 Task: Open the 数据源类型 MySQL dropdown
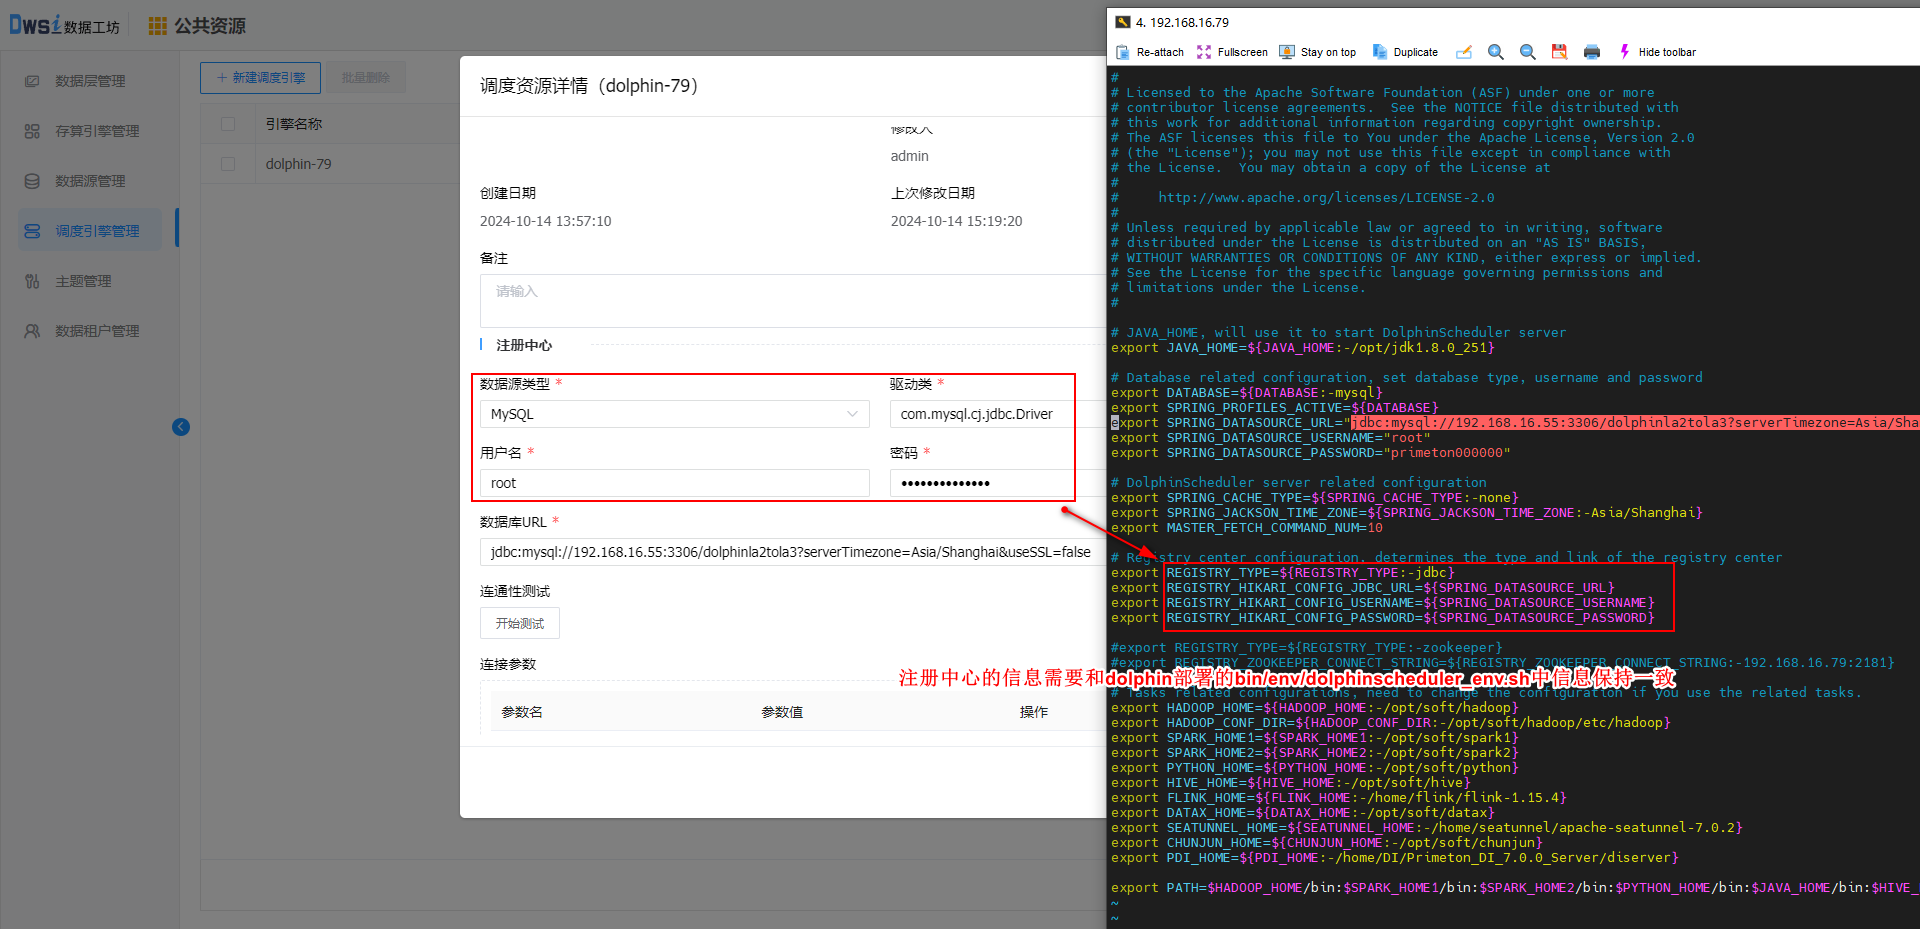(x=675, y=414)
